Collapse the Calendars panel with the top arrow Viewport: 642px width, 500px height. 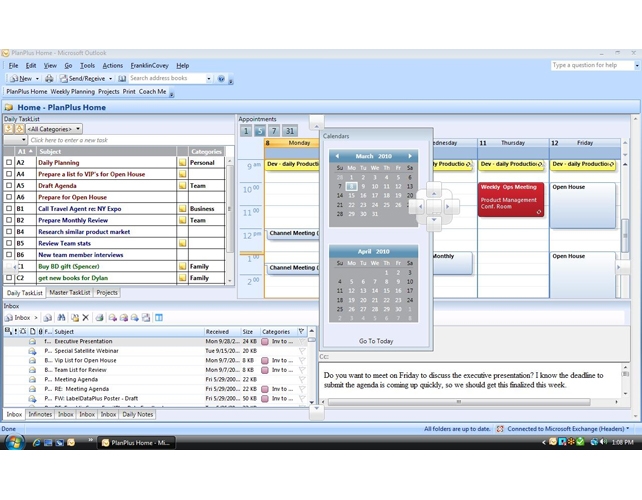click(316, 123)
